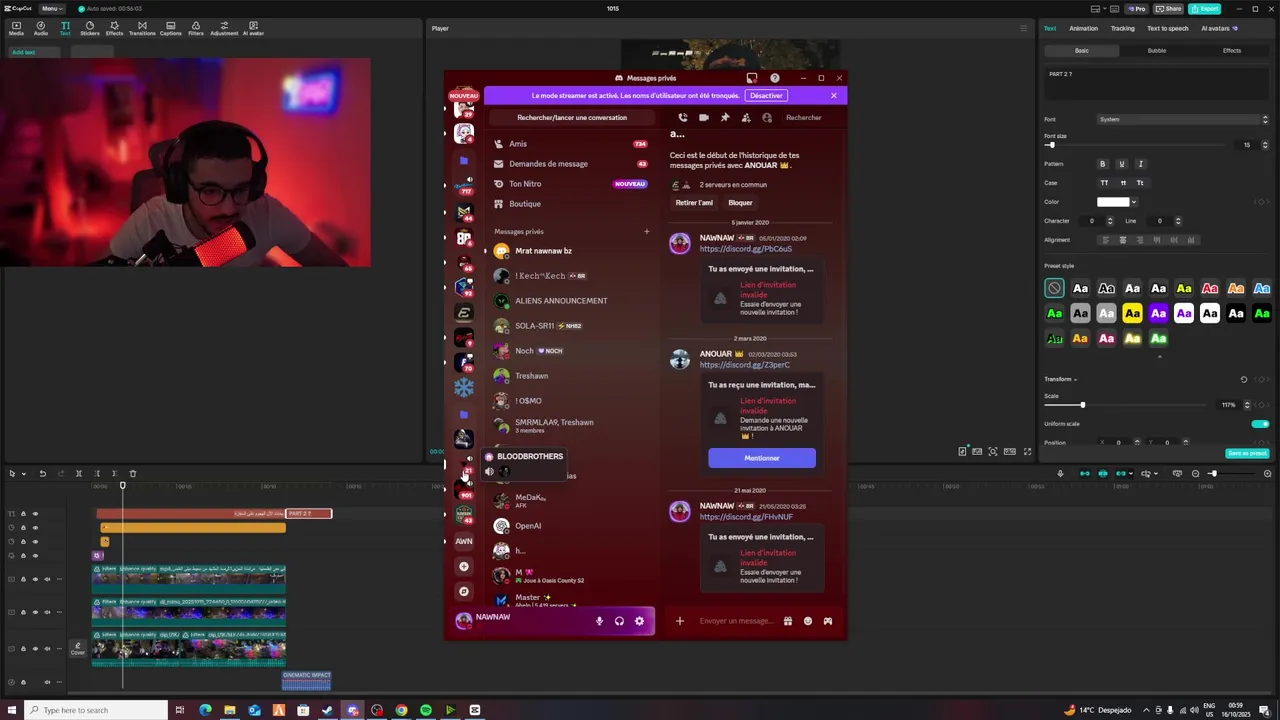
Task: Switch to the Tracking tab
Action: pyautogui.click(x=1122, y=28)
